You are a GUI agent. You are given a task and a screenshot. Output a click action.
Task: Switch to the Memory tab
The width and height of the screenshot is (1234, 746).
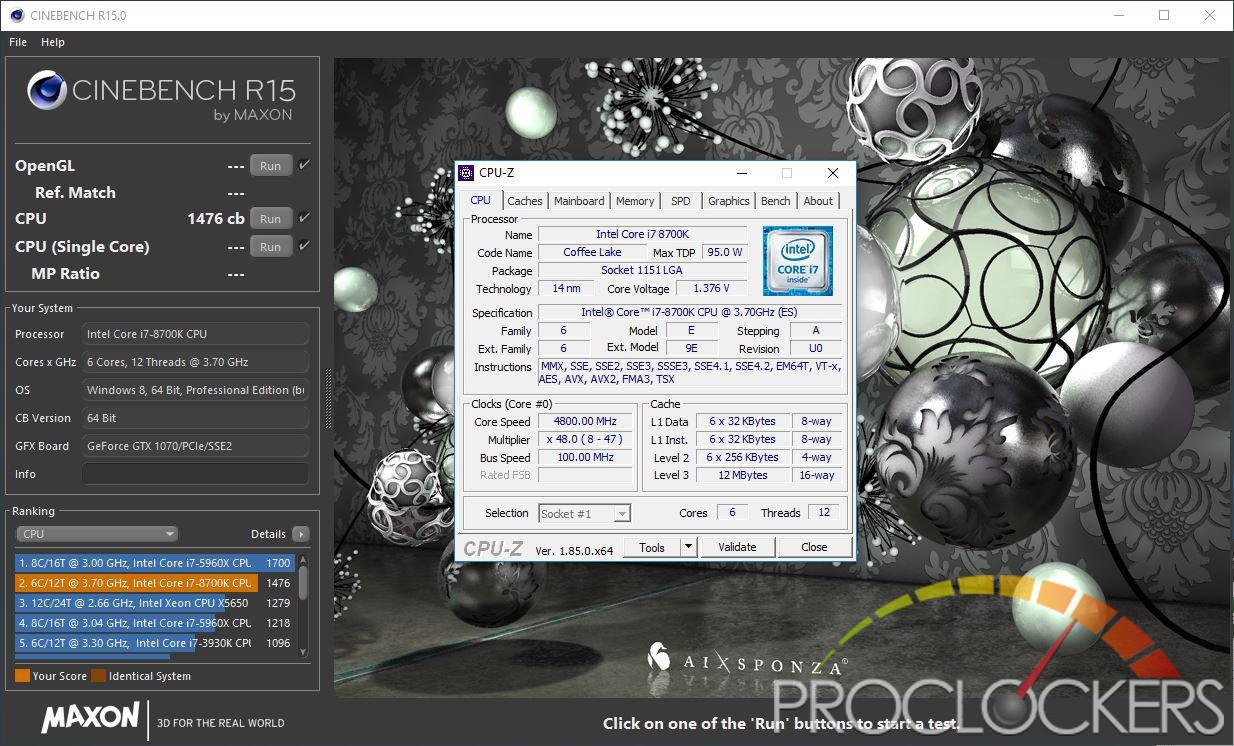tap(635, 201)
